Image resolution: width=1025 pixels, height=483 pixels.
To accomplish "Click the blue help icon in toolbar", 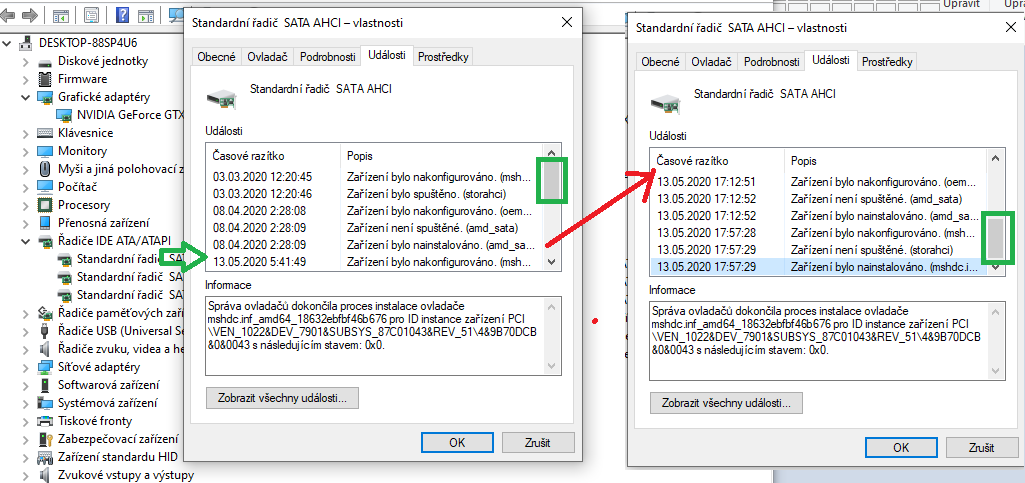I will point(123,17).
